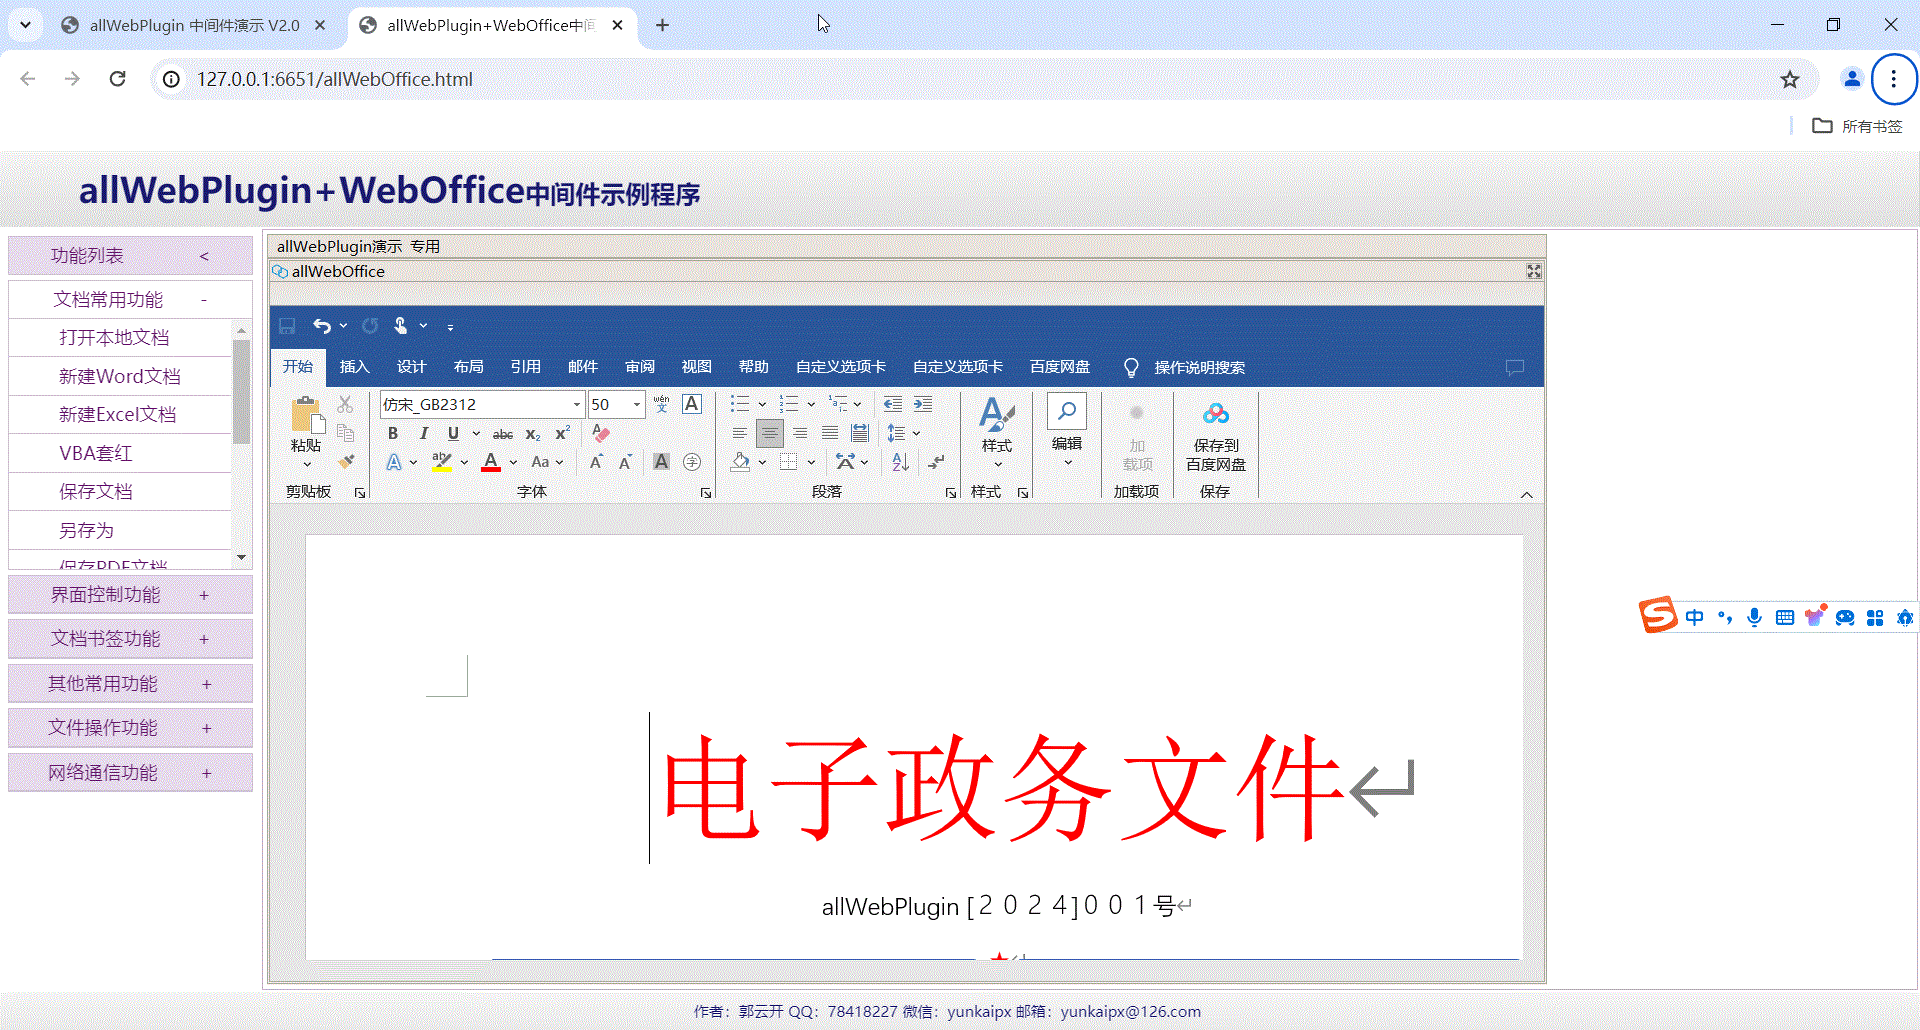Click the show paragraph marks icon
Viewport: 1920px width, 1030px height.
[936, 462]
